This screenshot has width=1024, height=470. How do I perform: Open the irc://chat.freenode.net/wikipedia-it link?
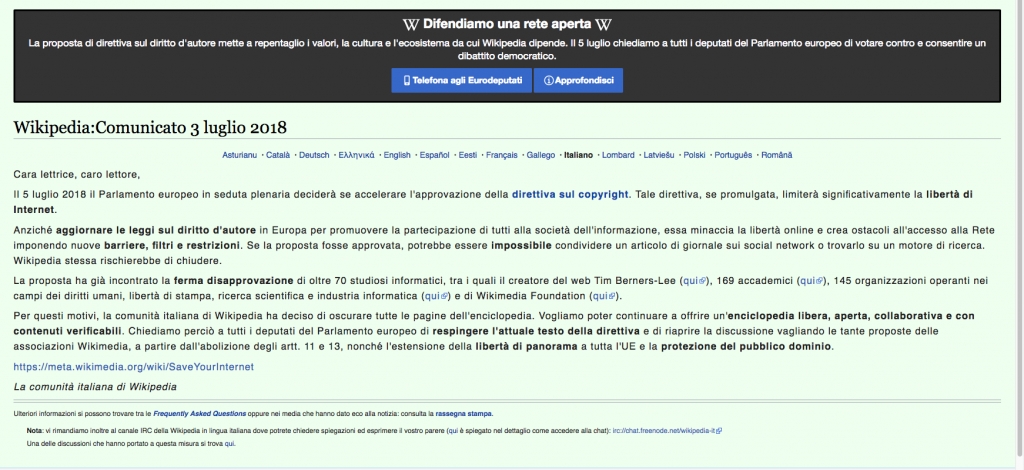667,431
